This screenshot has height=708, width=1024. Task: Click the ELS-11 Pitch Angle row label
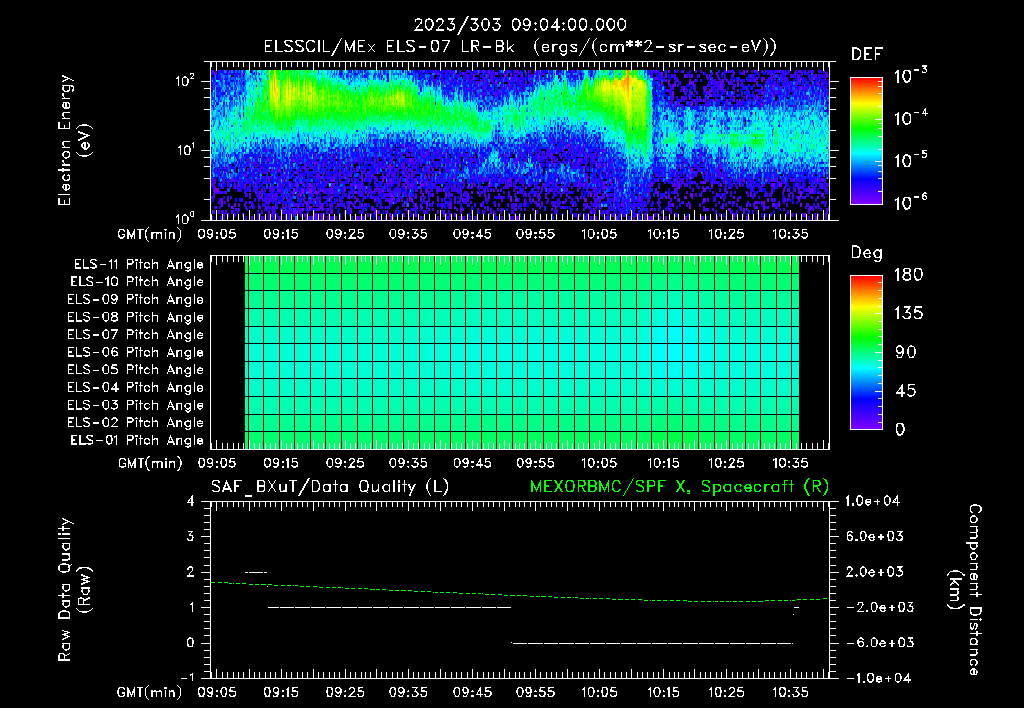[138, 265]
